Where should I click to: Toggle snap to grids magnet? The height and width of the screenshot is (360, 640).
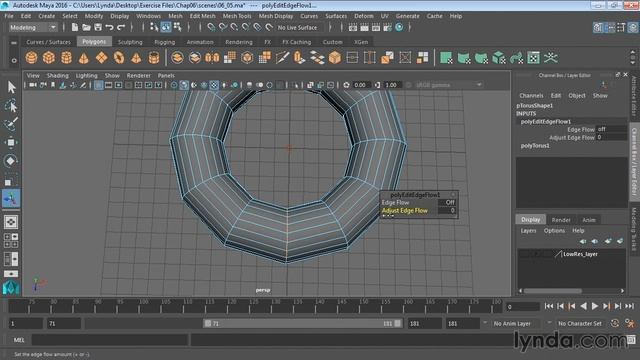pyautogui.click(x=211, y=27)
